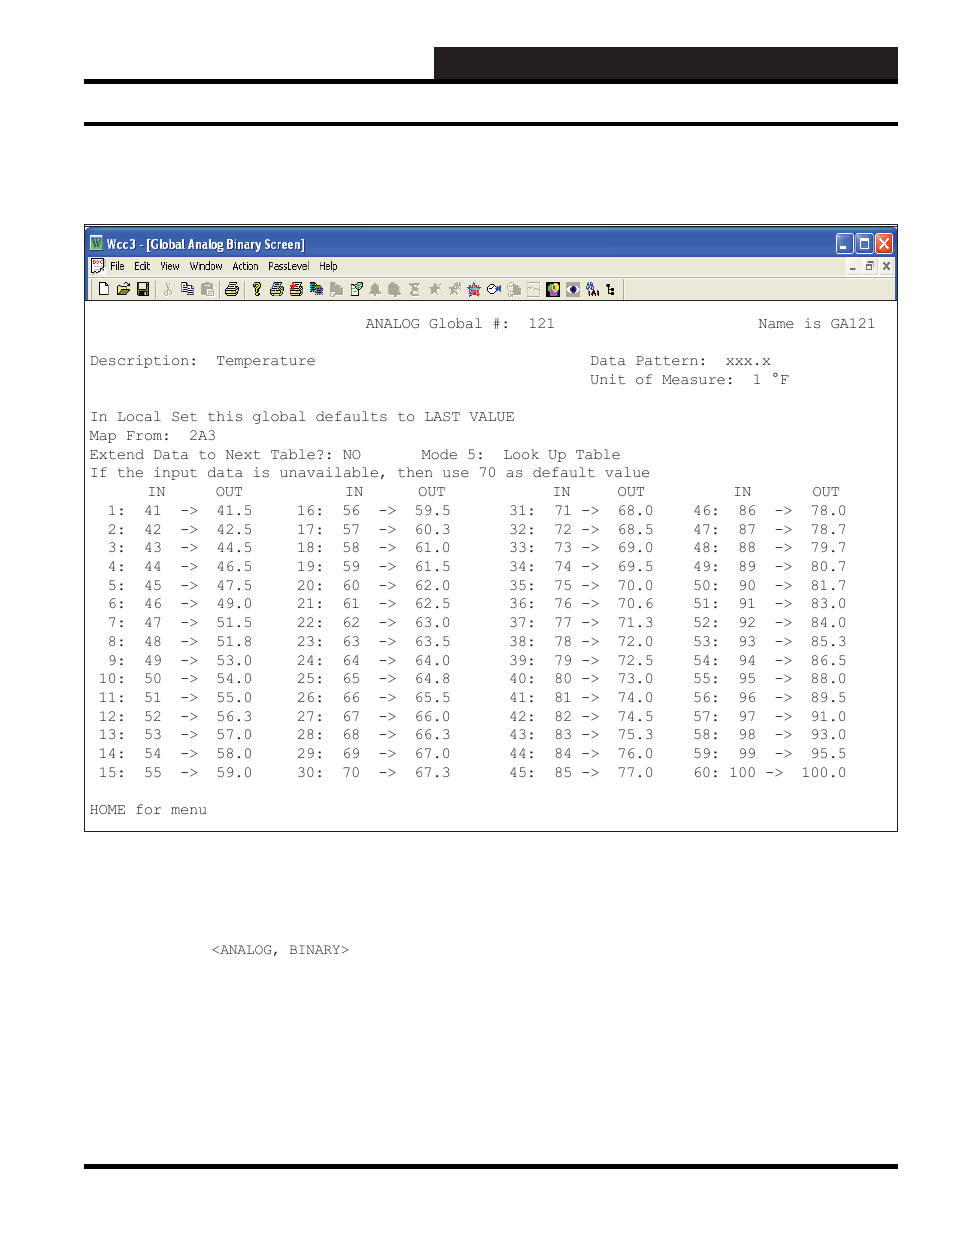Click the stacked computers toolbar icon

pyautogui.click(x=316, y=289)
